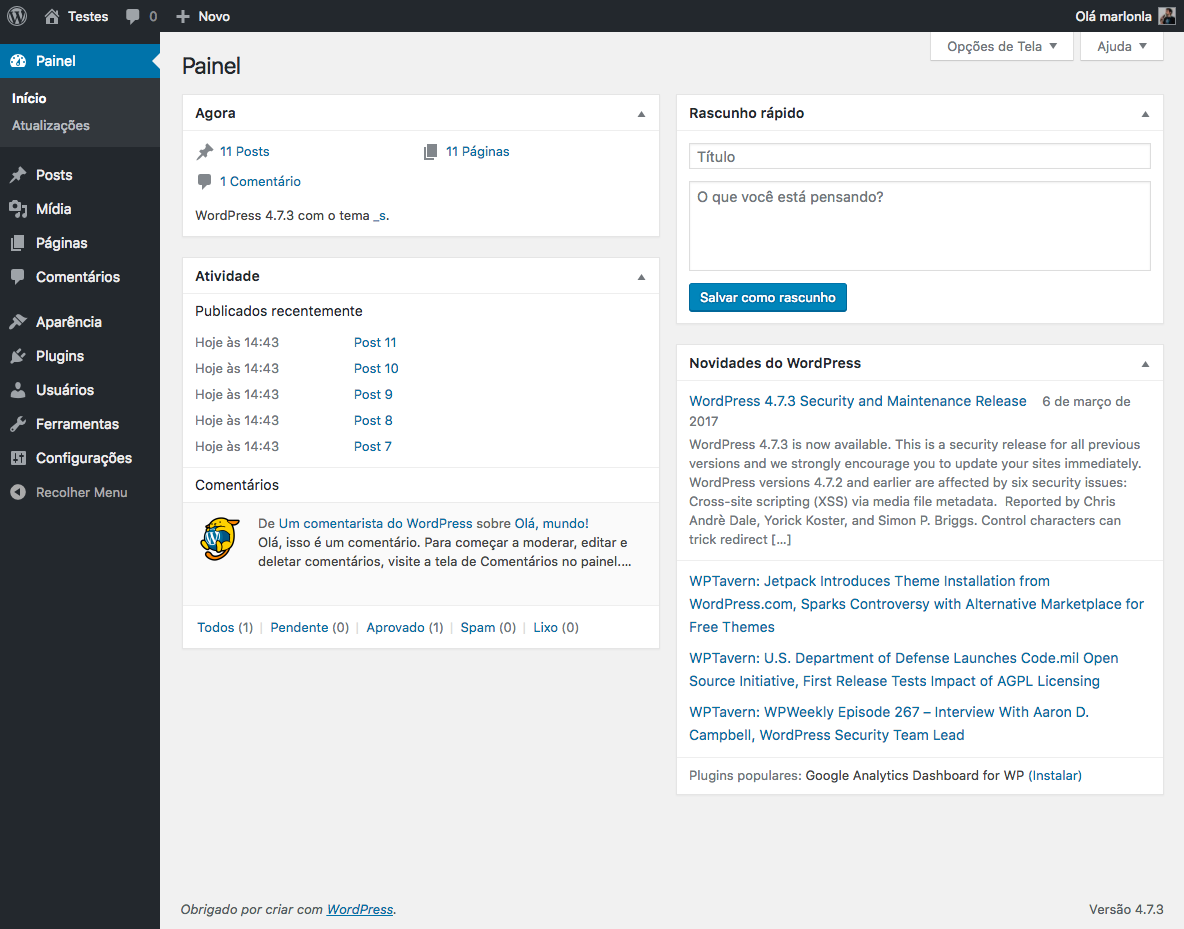Open the comments bubble icon in admin bar
This screenshot has height=929, width=1184.
[133, 17]
